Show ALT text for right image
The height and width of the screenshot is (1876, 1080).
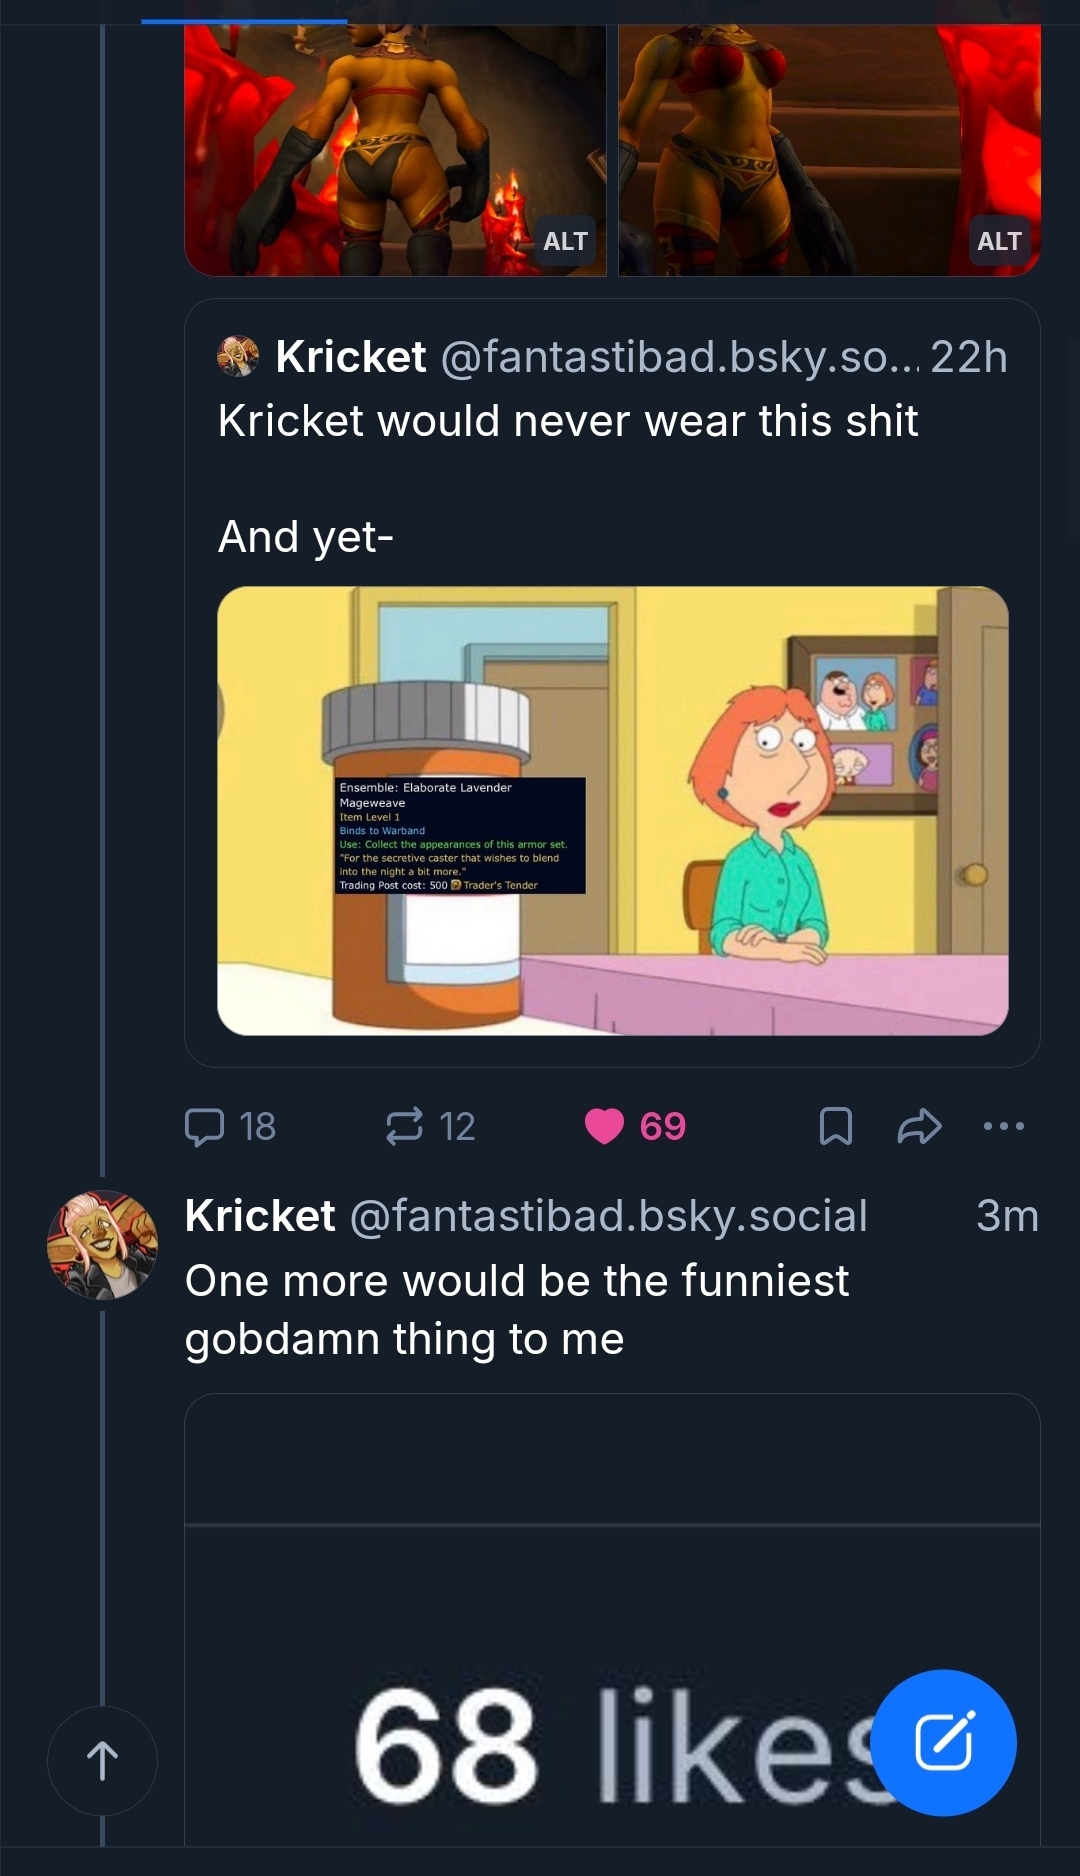[x=999, y=241]
